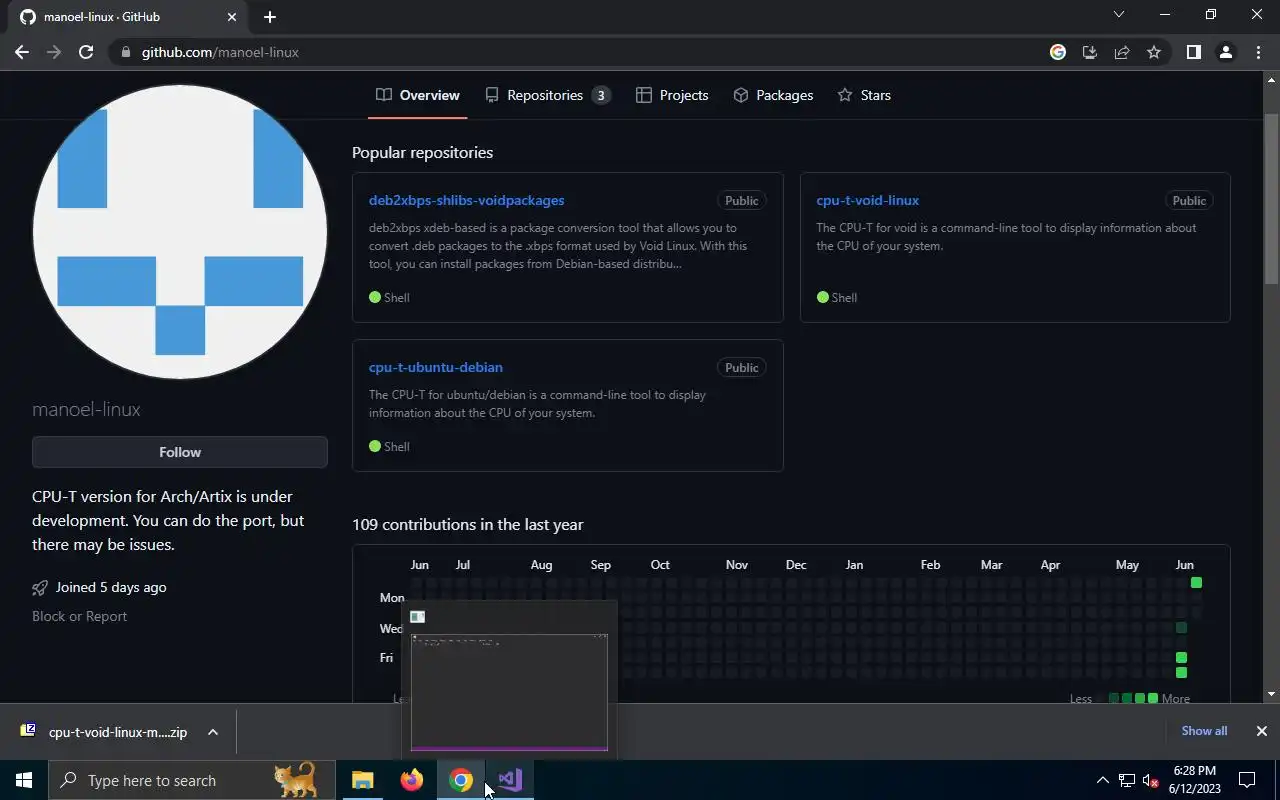
Task: Open the browser side panel
Action: click(x=1193, y=52)
